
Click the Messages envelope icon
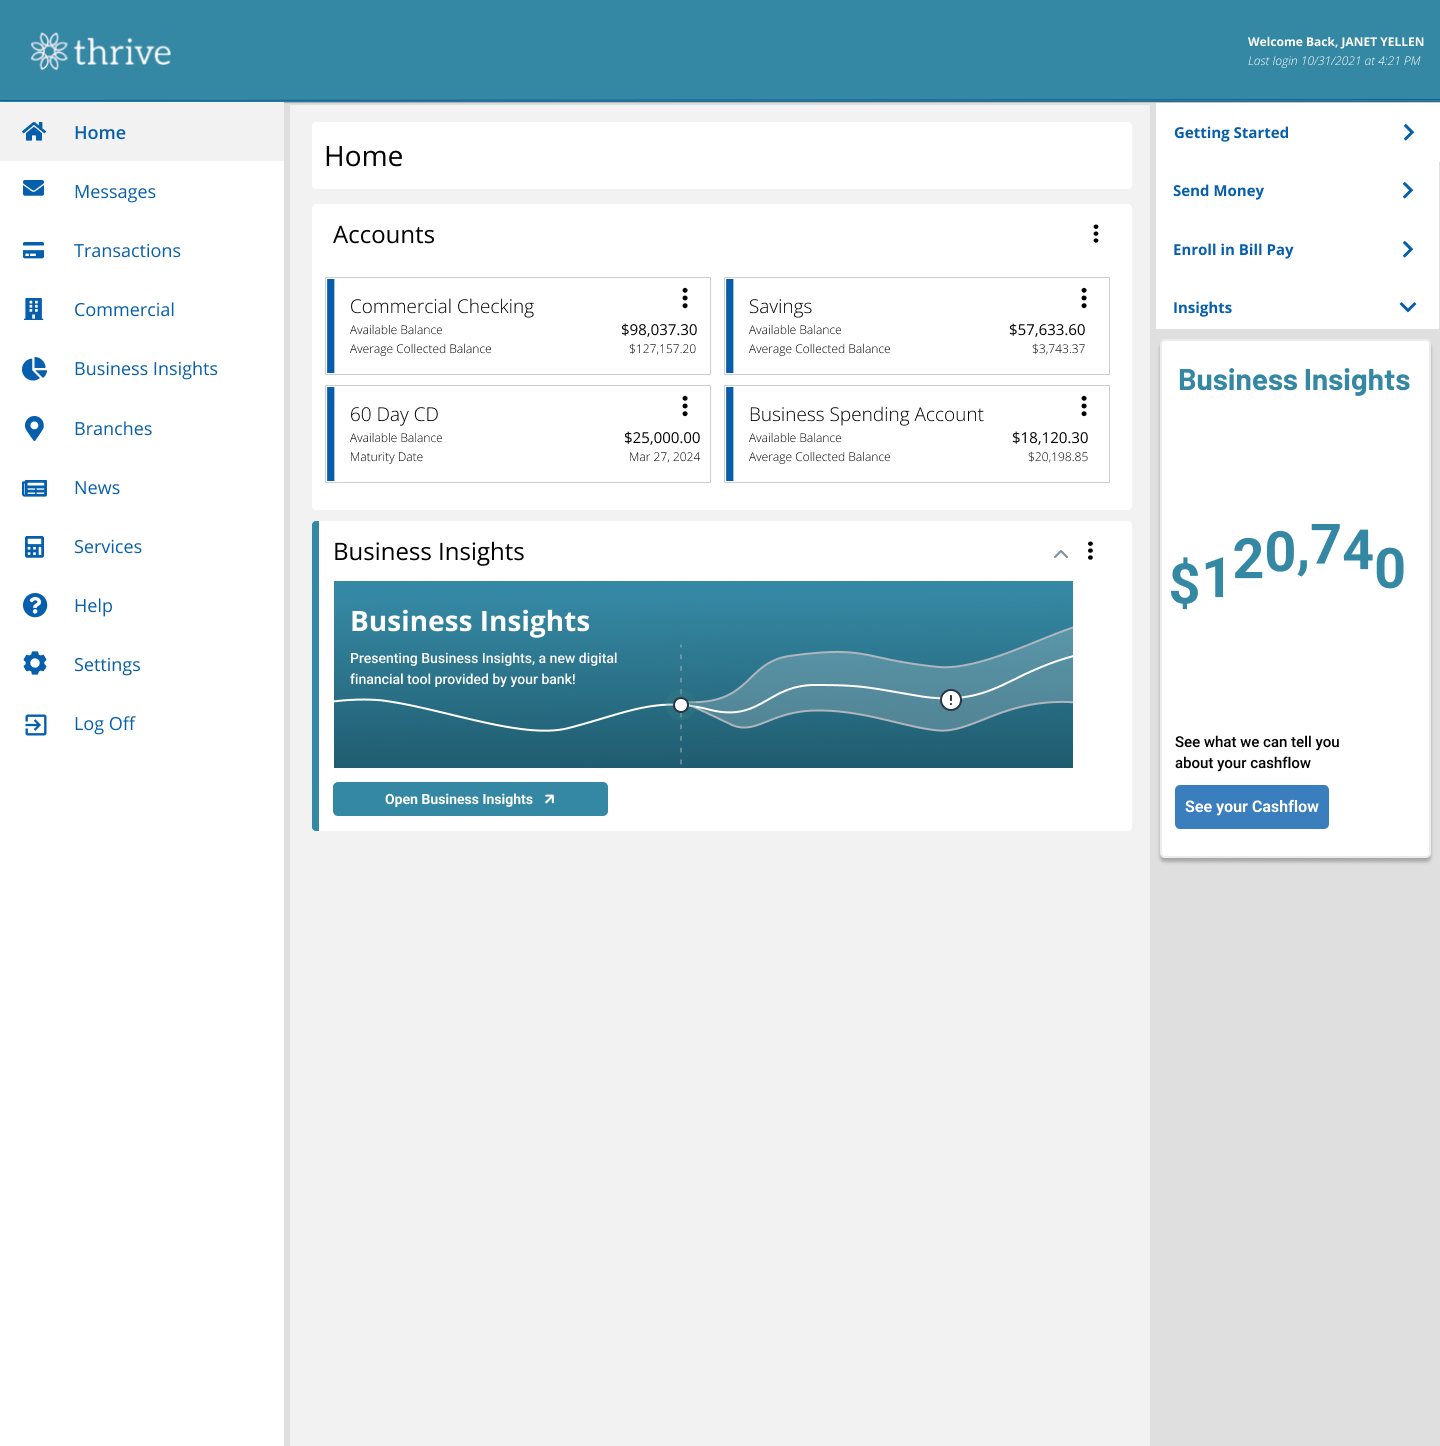pos(34,188)
